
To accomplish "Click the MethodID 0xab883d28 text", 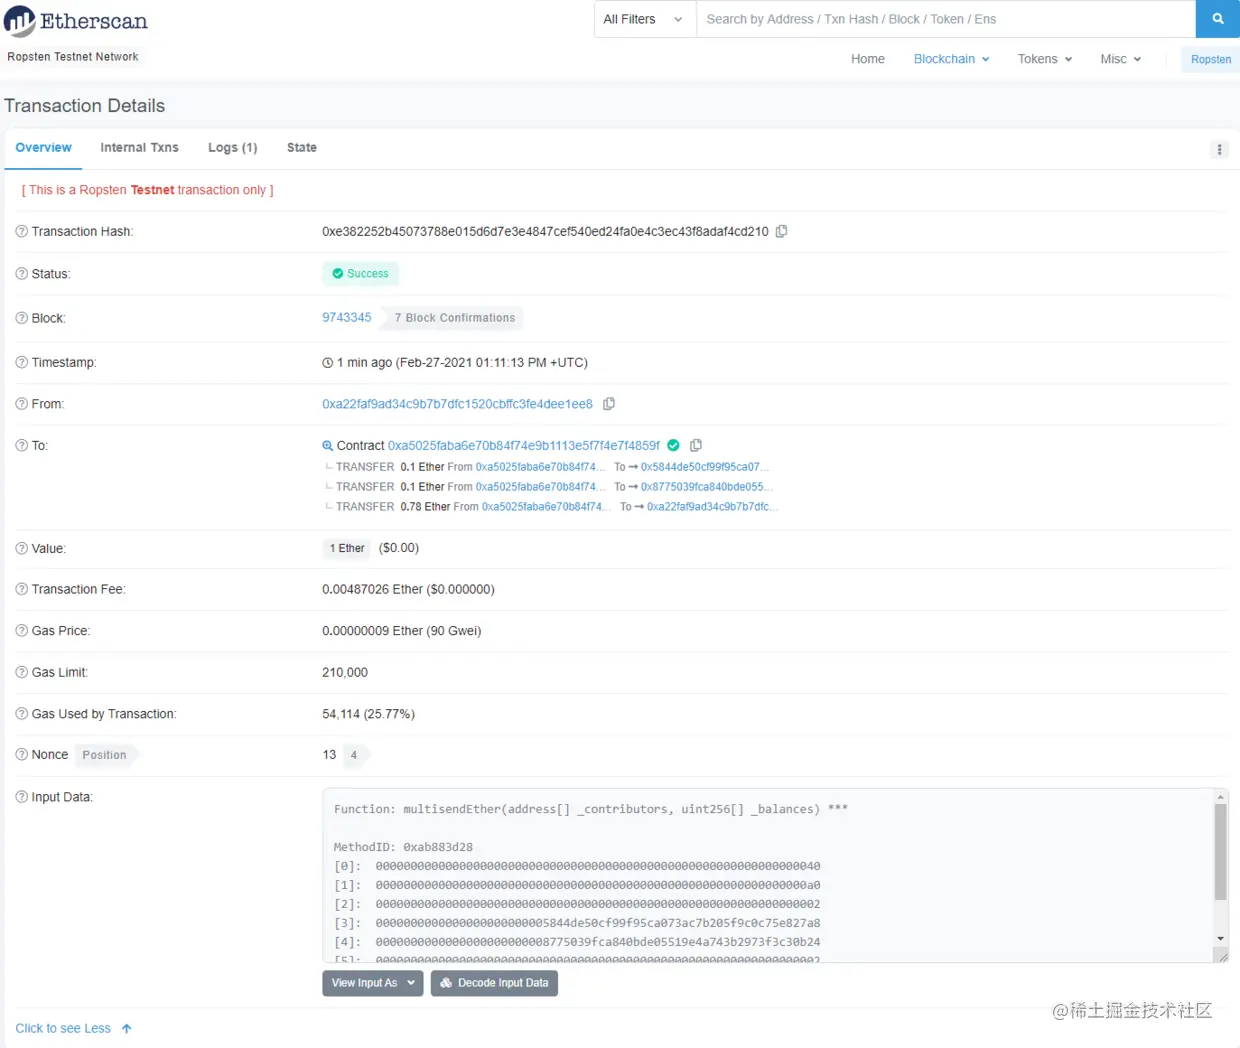I will pyautogui.click(x=403, y=847).
